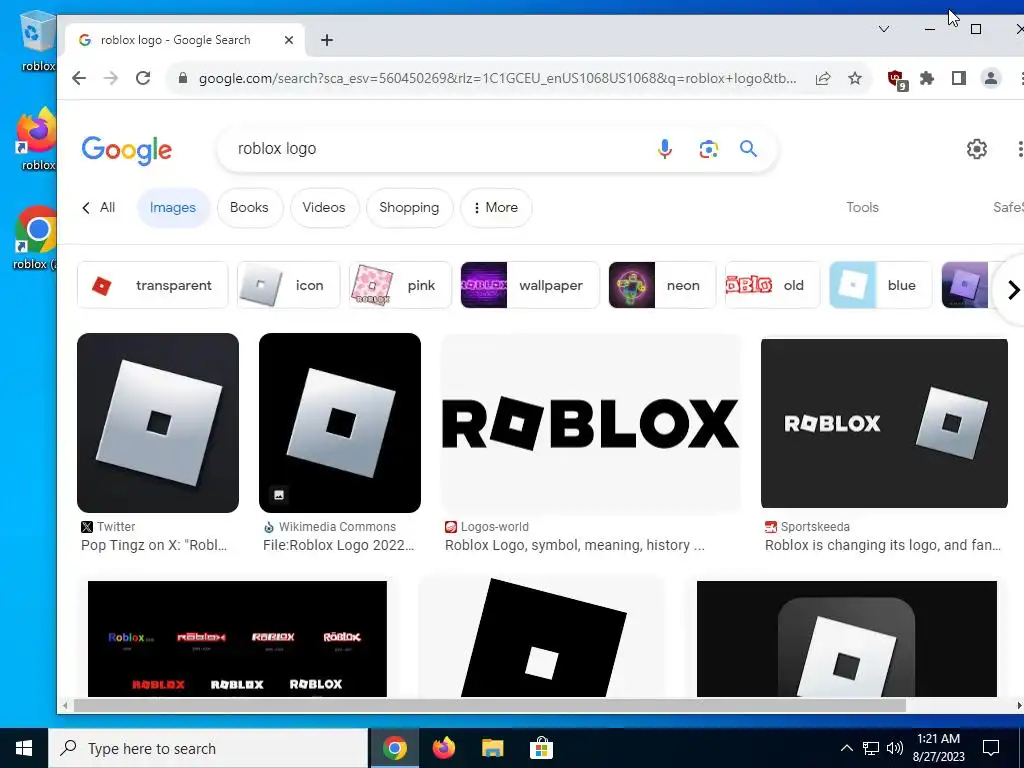Bookmark this page with star icon
The width and height of the screenshot is (1024, 768).
tap(855, 78)
